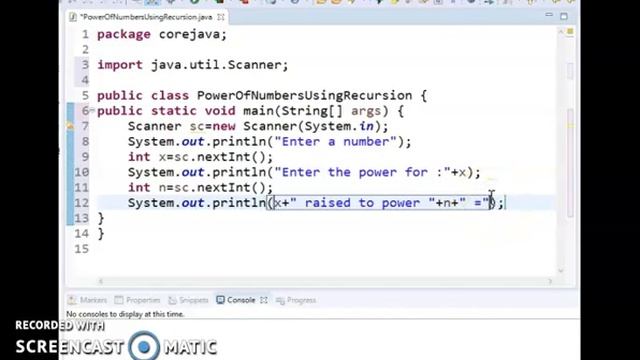Select the PowerOfNumbersUsingRecursion.java editor tab
The image size is (640, 360).
(146, 17)
